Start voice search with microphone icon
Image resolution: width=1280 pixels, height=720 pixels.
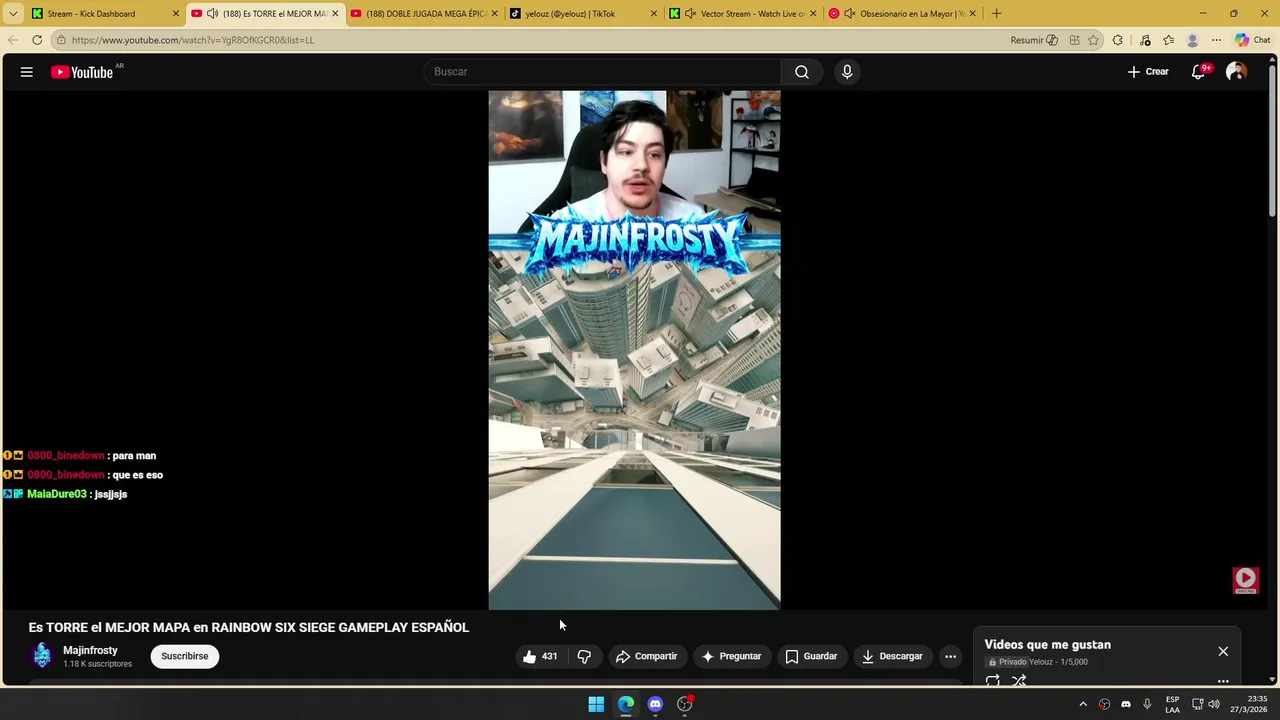847,72
